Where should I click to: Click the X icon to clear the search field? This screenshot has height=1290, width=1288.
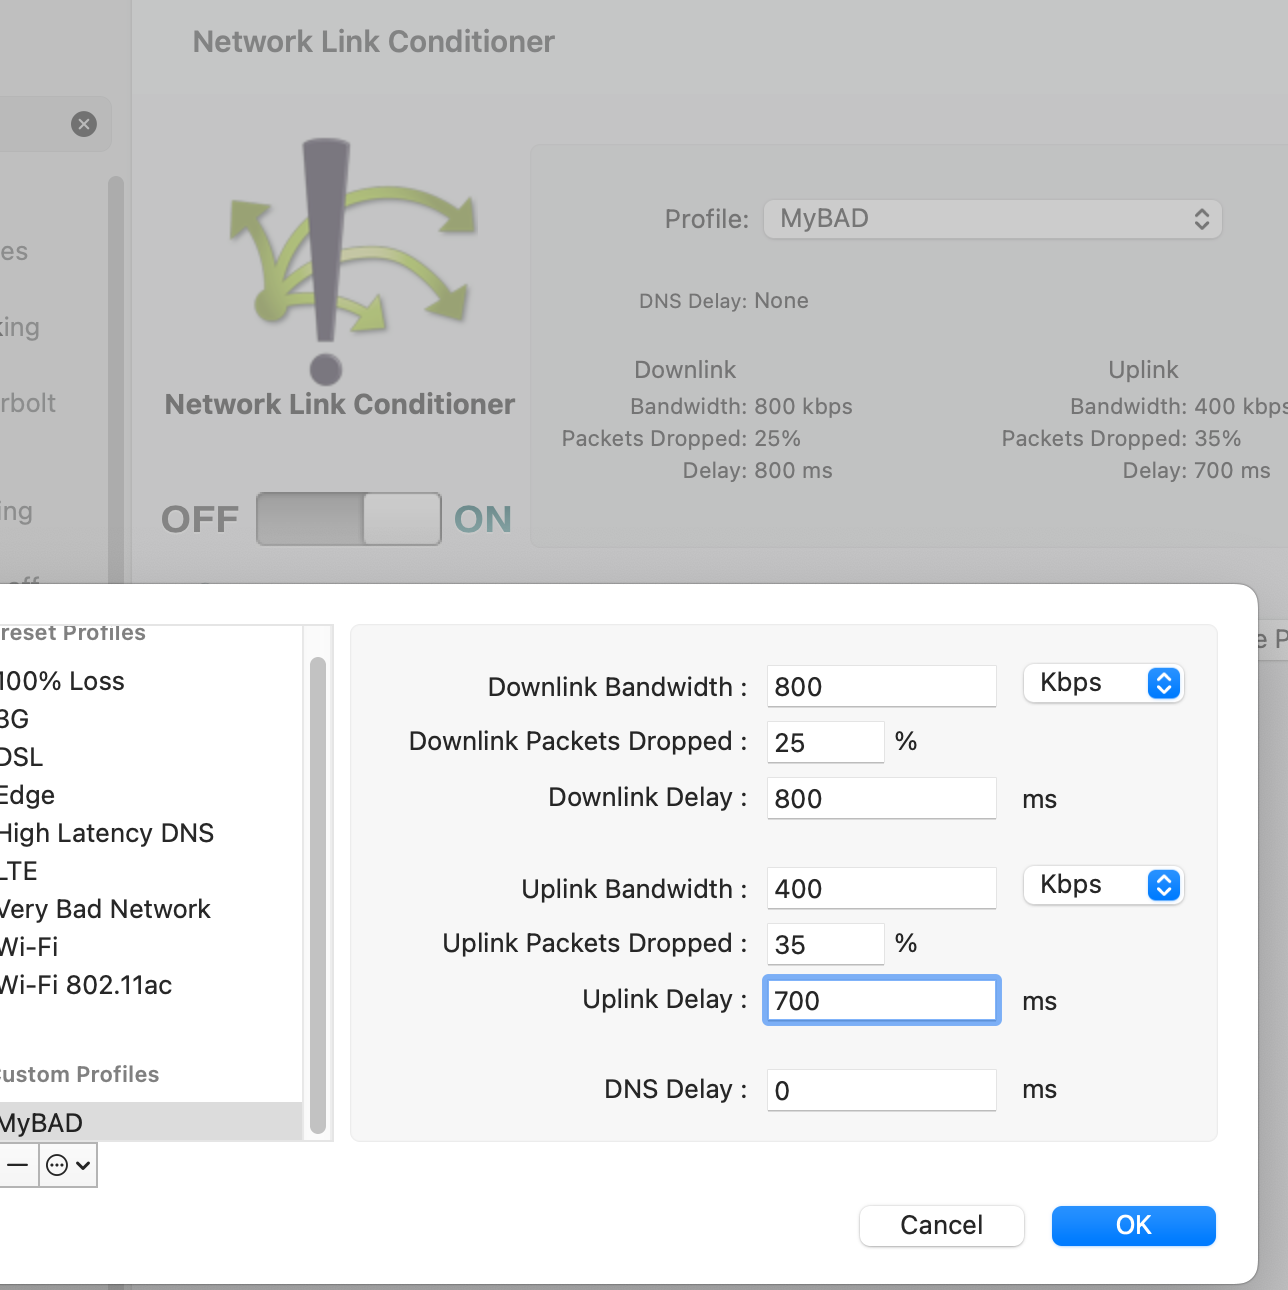point(85,123)
